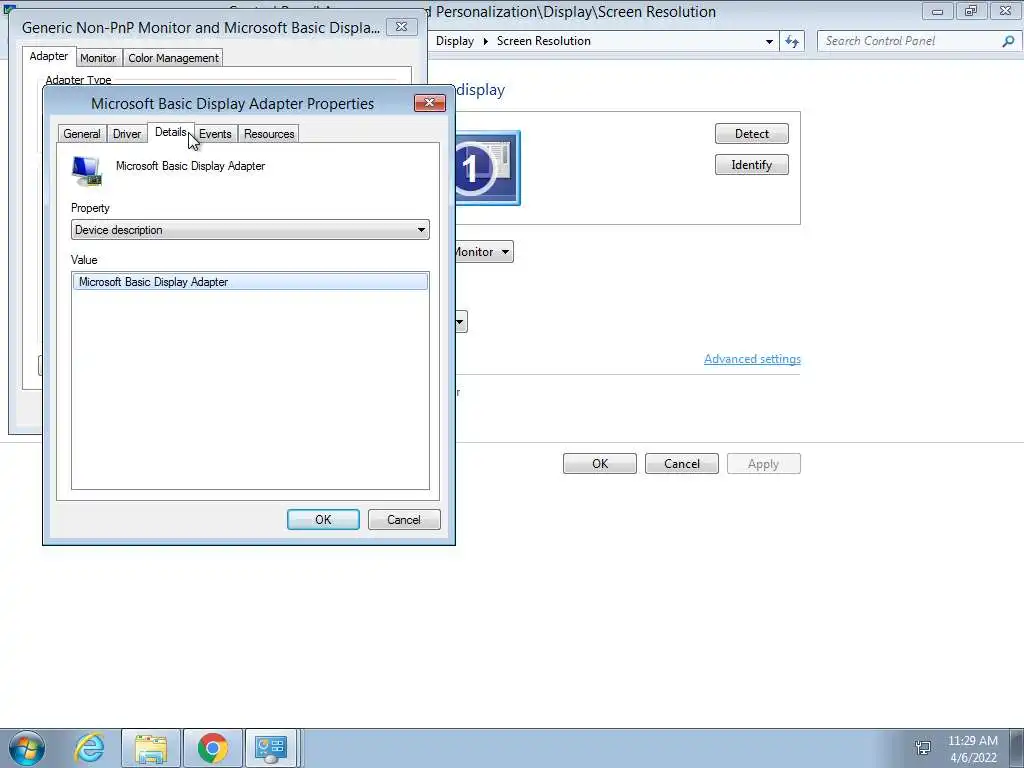The width and height of the screenshot is (1024, 768).
Task: Open breadcrumb arrow before Screen Resolution
Action: pos(485,41)
